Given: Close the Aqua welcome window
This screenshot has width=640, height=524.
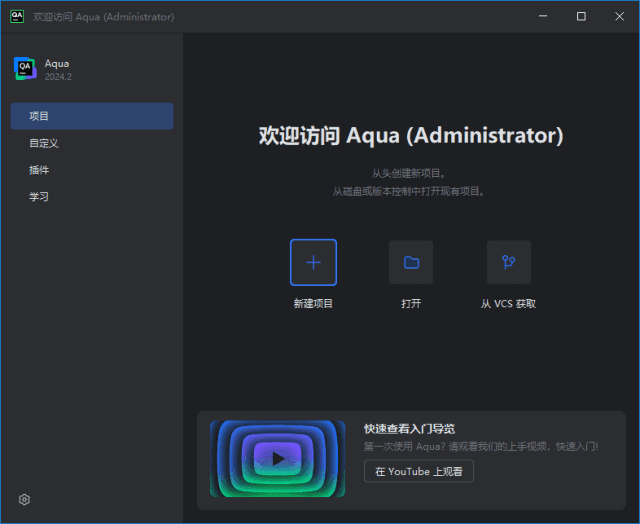Looking at the screenshot, I should 619,16.
